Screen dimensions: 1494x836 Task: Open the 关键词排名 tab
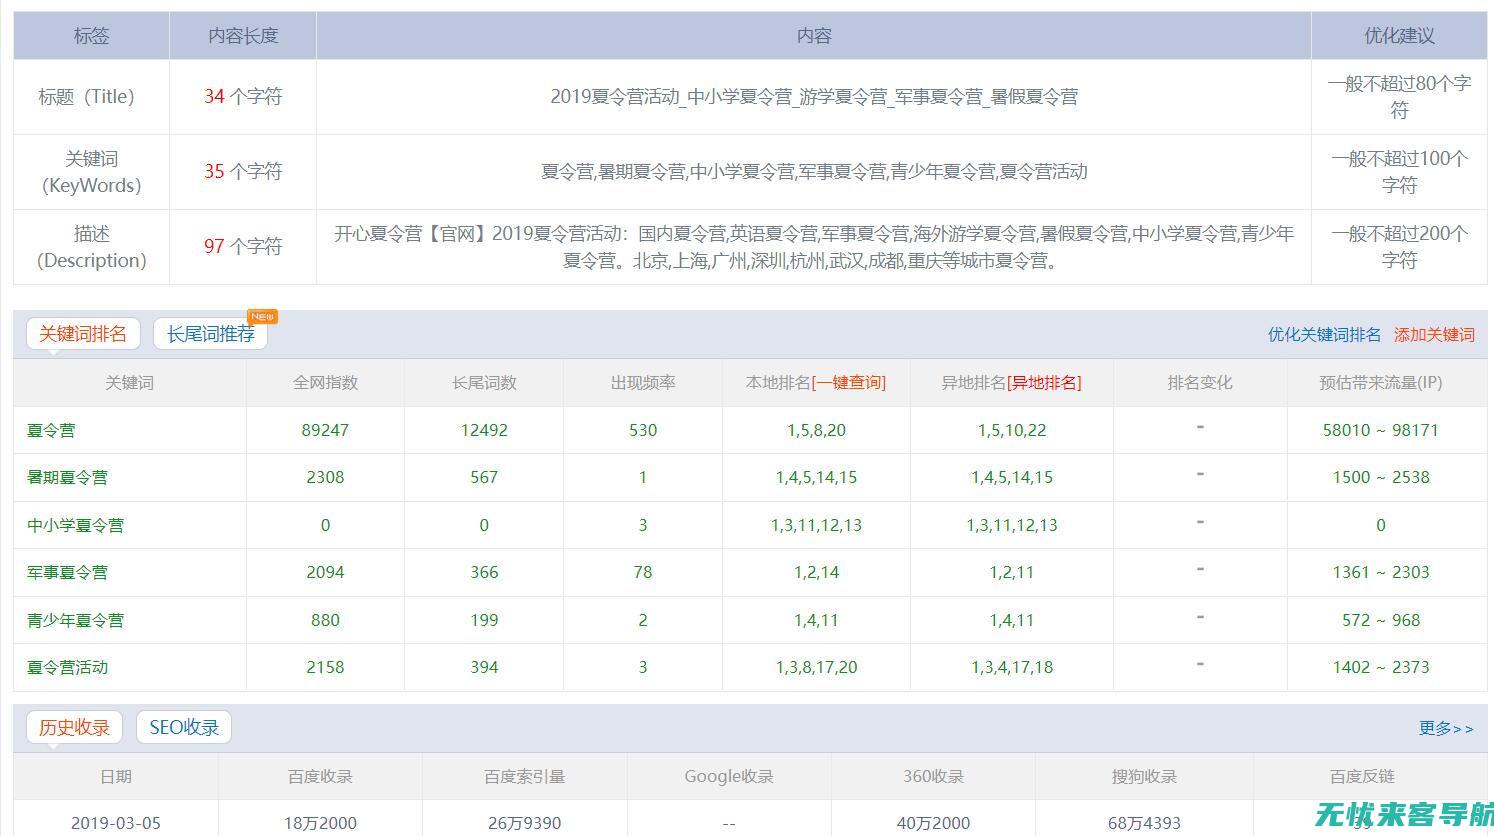pos(83,334)
